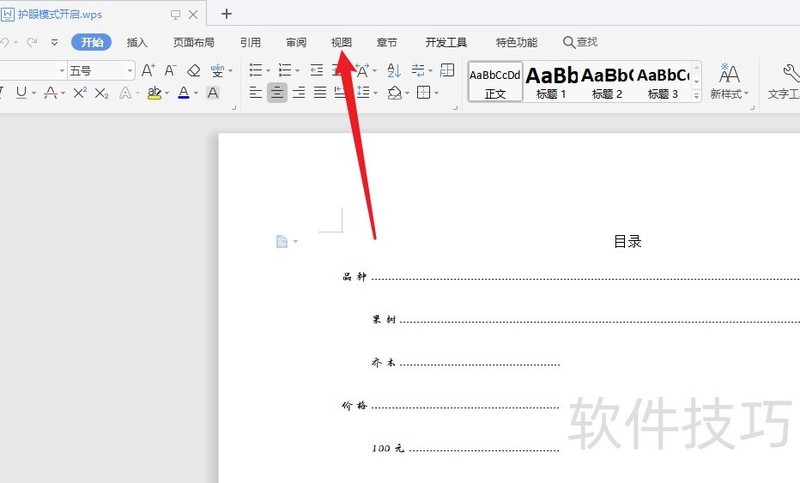Open the 审阅 ribbon tab

coord(296,42)
